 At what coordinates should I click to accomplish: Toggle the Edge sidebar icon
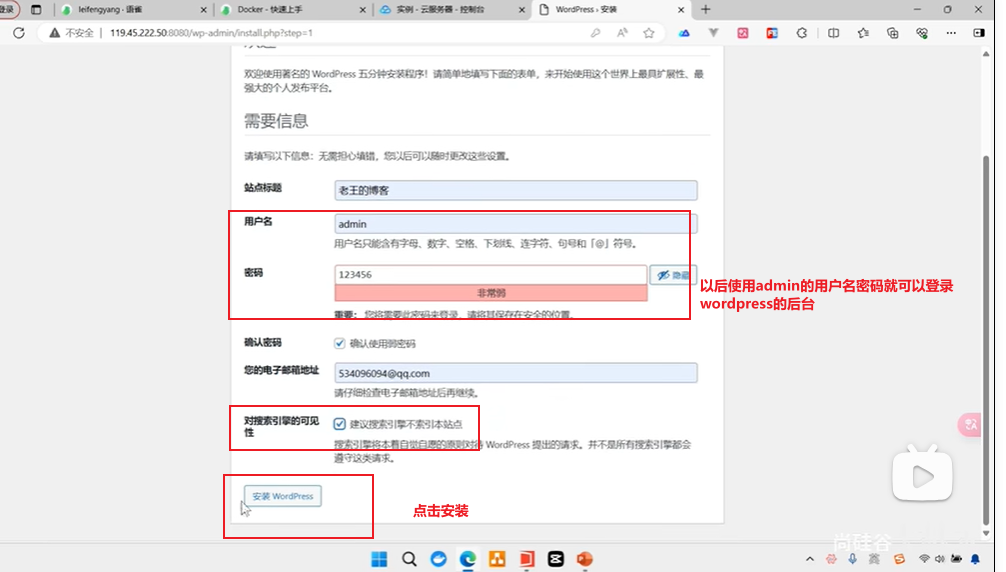[979, 33]
